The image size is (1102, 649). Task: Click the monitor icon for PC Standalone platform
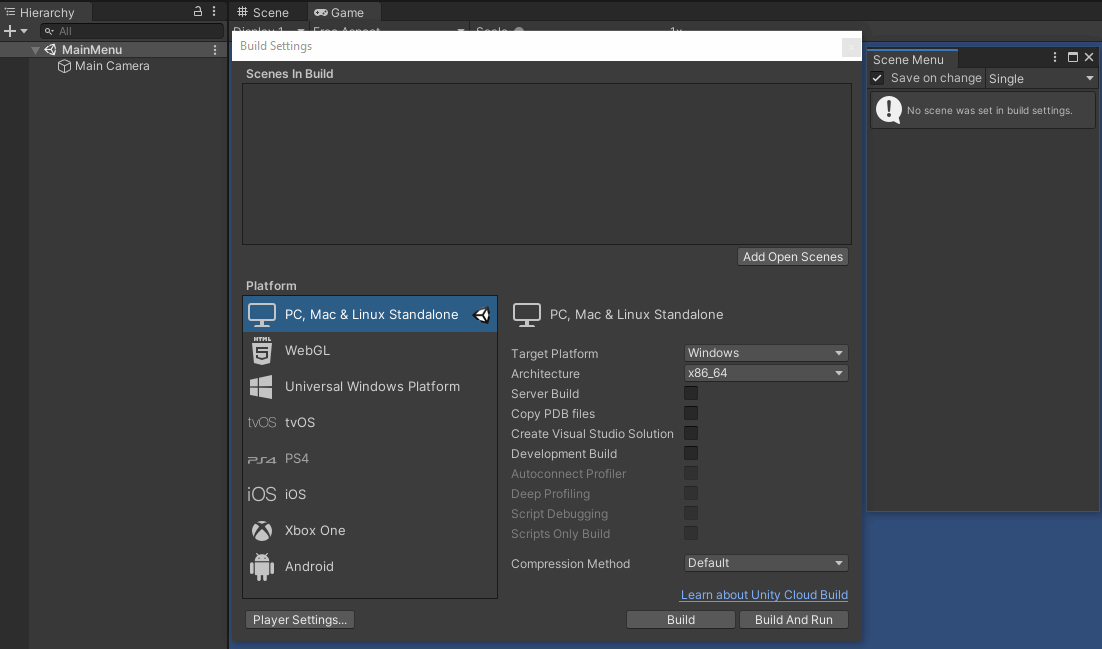click(x=261, y=315)
